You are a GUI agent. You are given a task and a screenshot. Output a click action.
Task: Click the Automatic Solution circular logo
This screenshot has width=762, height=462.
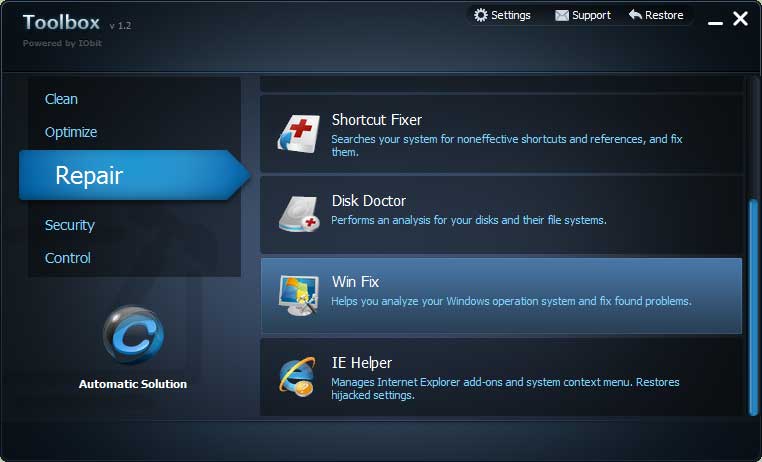click(x=133, y=334)
